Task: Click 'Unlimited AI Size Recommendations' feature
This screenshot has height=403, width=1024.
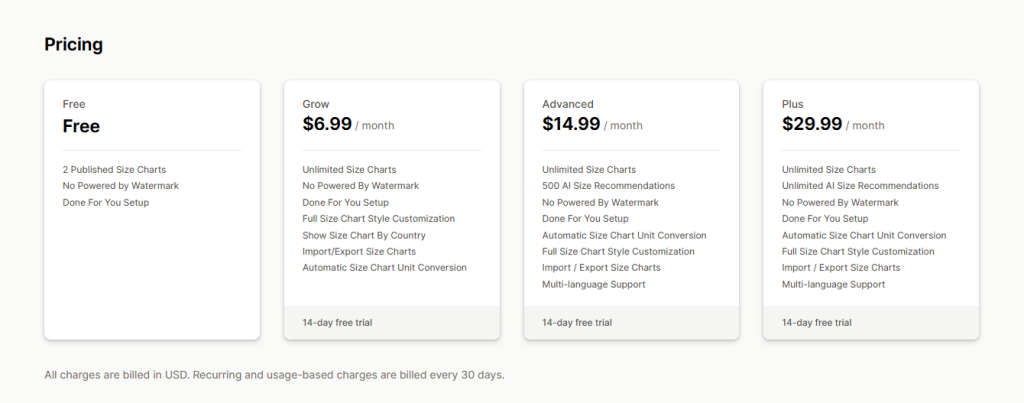Action: (x=860, y=186)
